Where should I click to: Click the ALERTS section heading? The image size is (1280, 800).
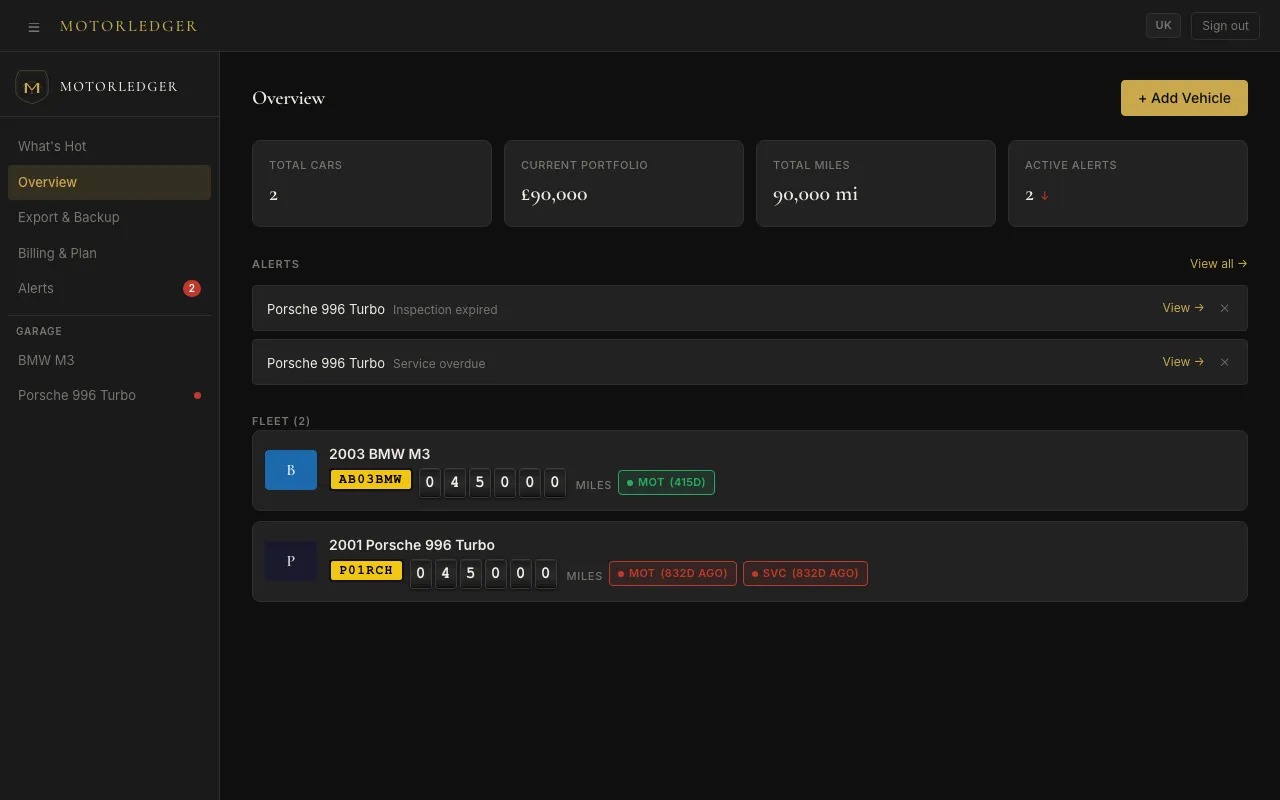pyautogui.click(x=276, y=264)
